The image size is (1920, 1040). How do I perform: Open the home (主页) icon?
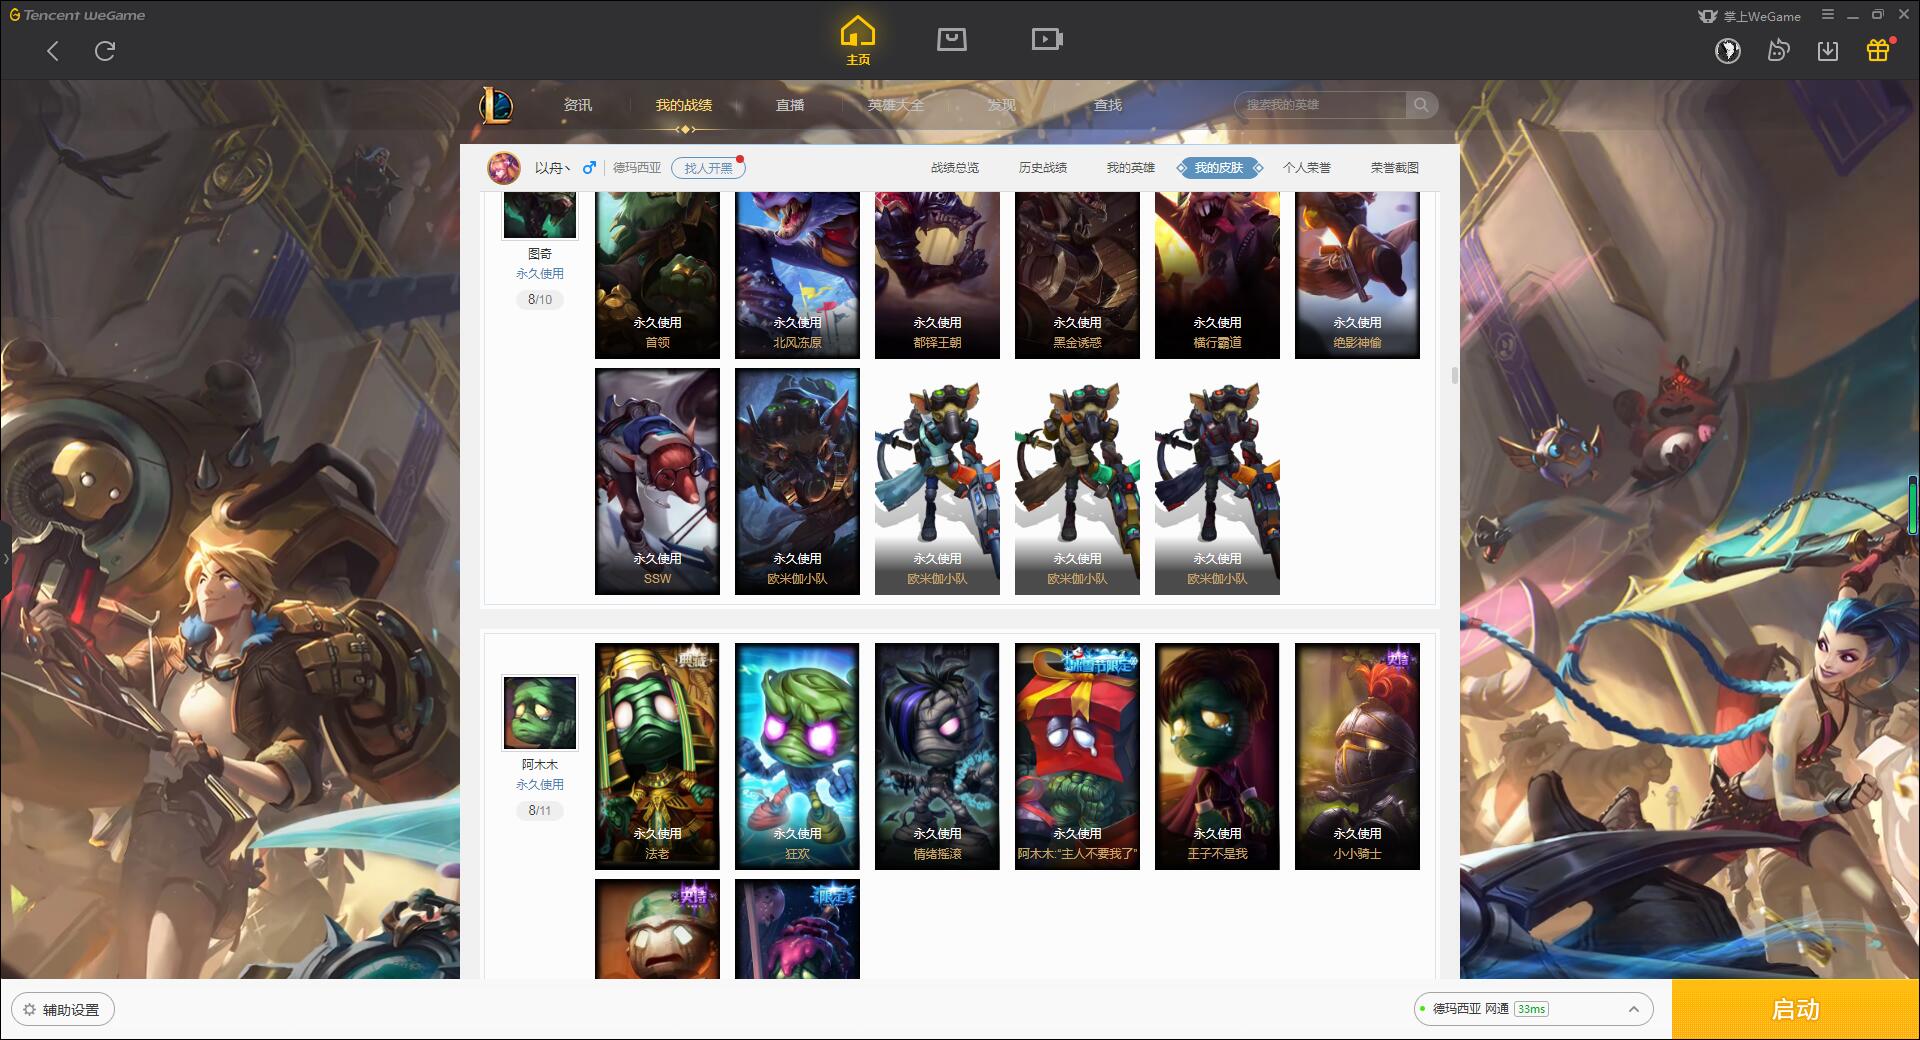(858, 41)
